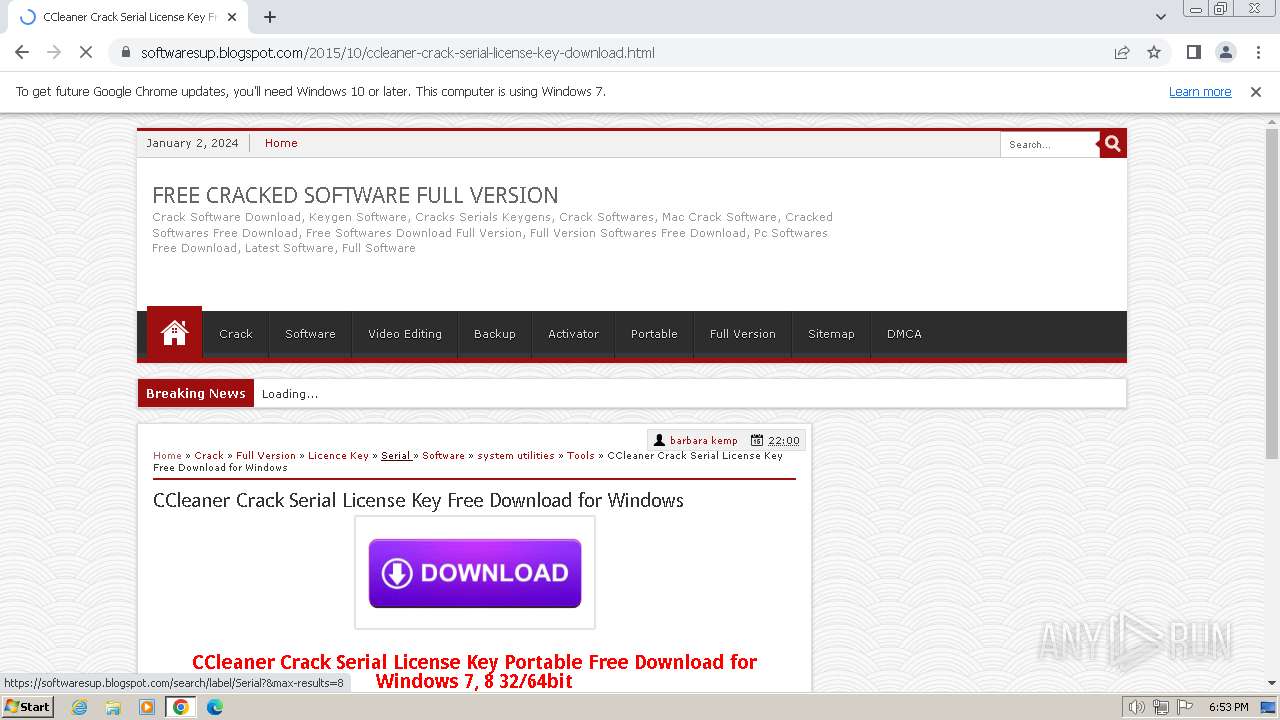Open the Sitemap menu item

pos(831,334)
